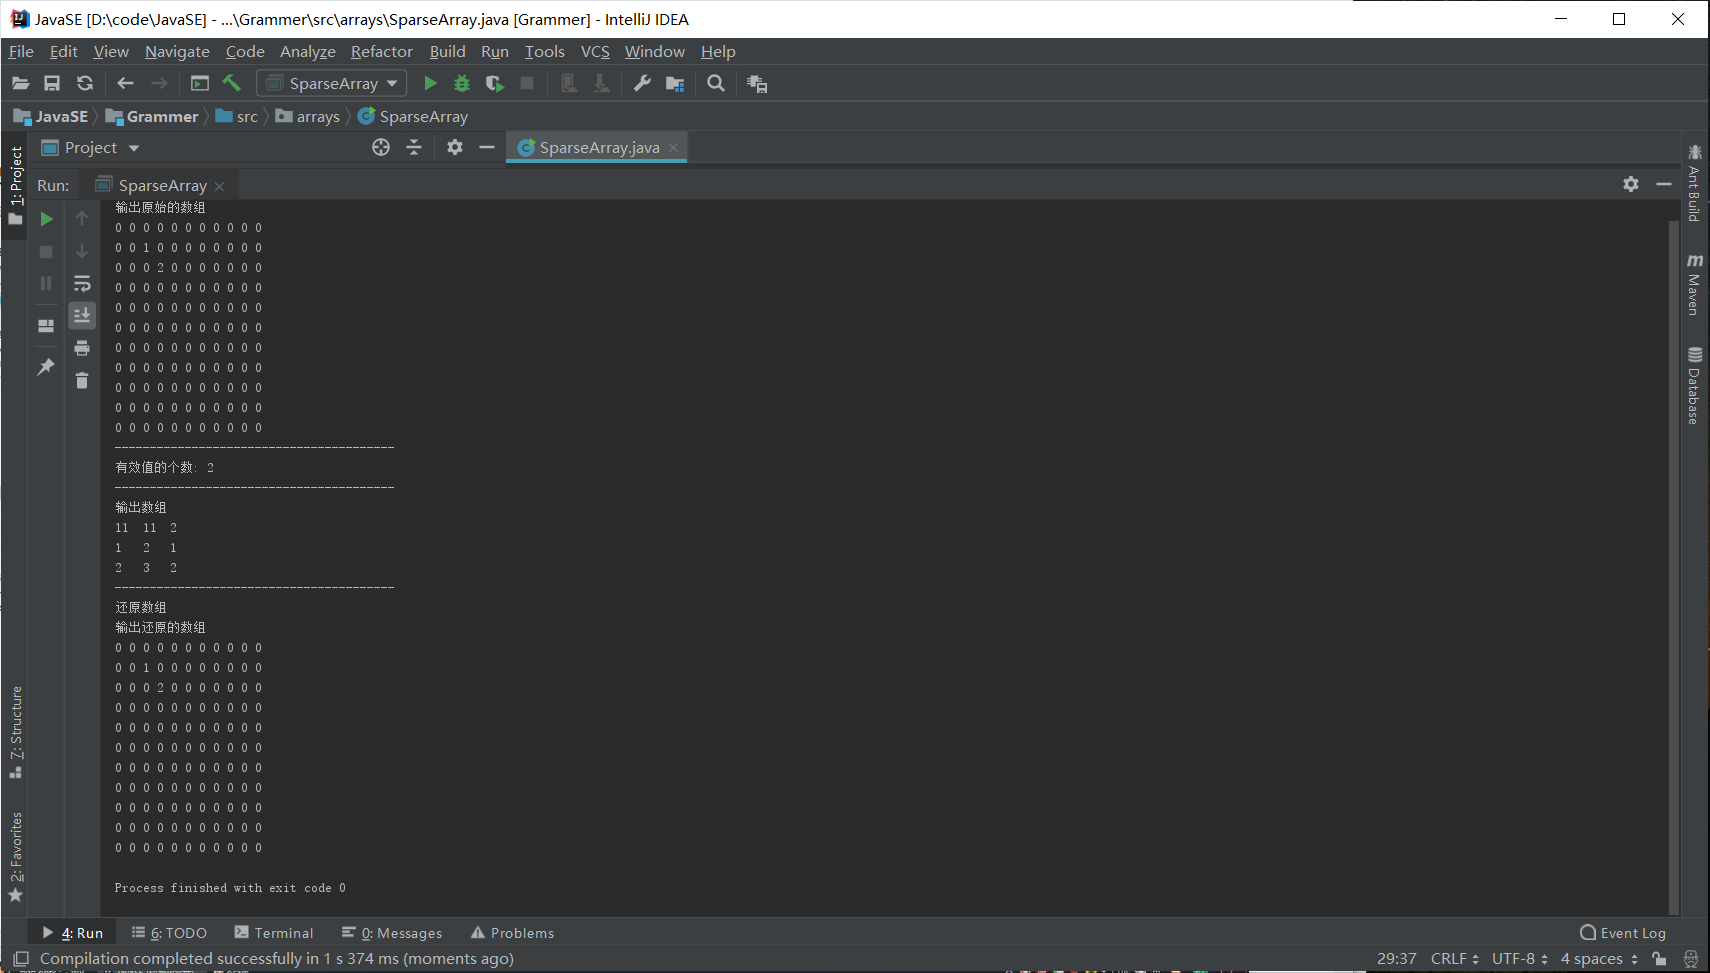This screenshot has height=973, width=1710.
Task: Open the File menu
Action: [x=21, y=52]
